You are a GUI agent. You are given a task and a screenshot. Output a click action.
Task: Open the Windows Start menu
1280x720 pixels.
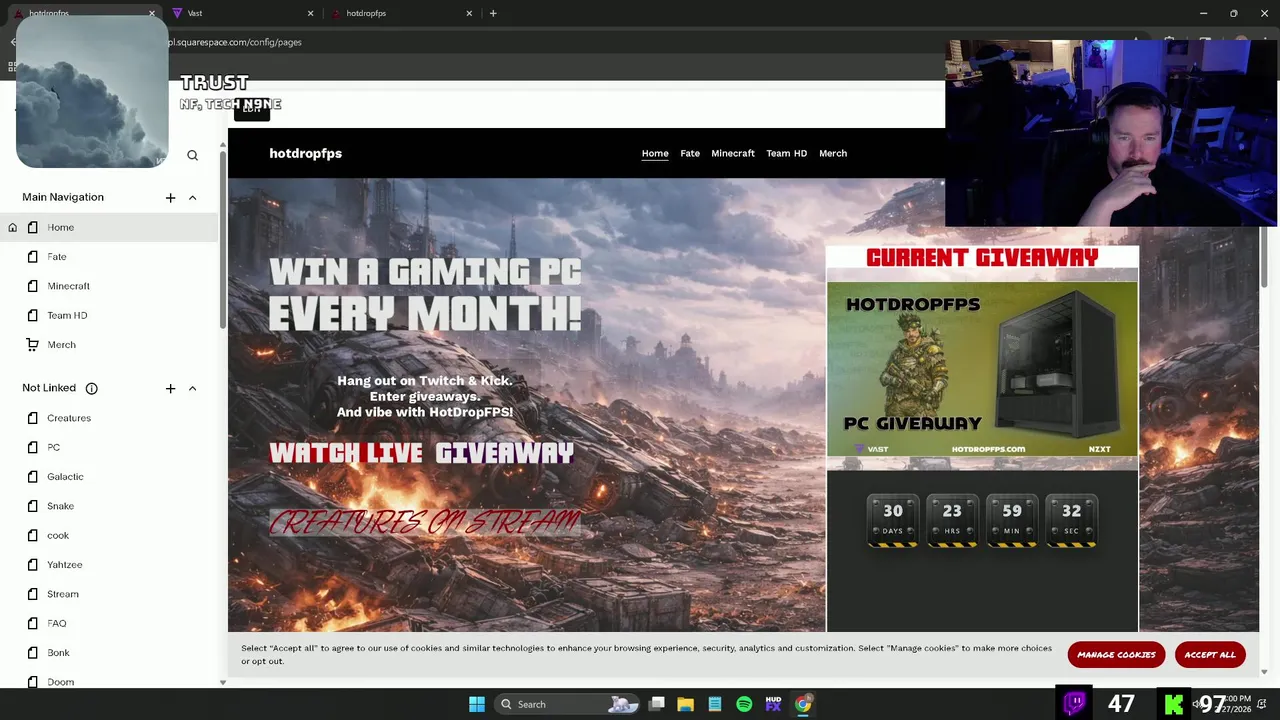477,704
